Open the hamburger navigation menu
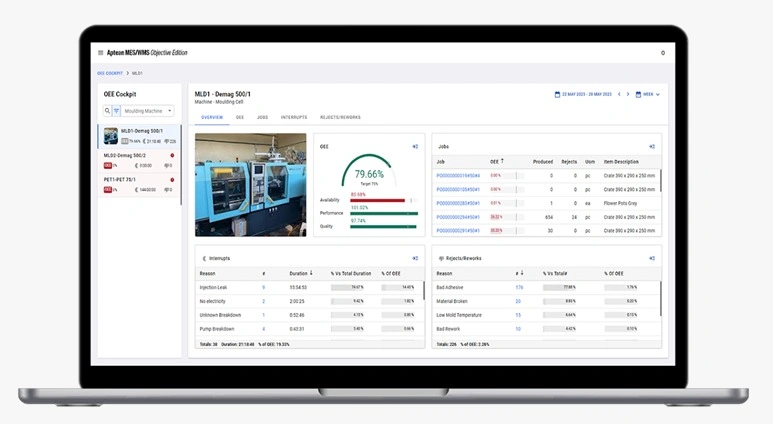The width and height of the screenshot is (773, 424). pyautogui.click(x=100, y=53)
